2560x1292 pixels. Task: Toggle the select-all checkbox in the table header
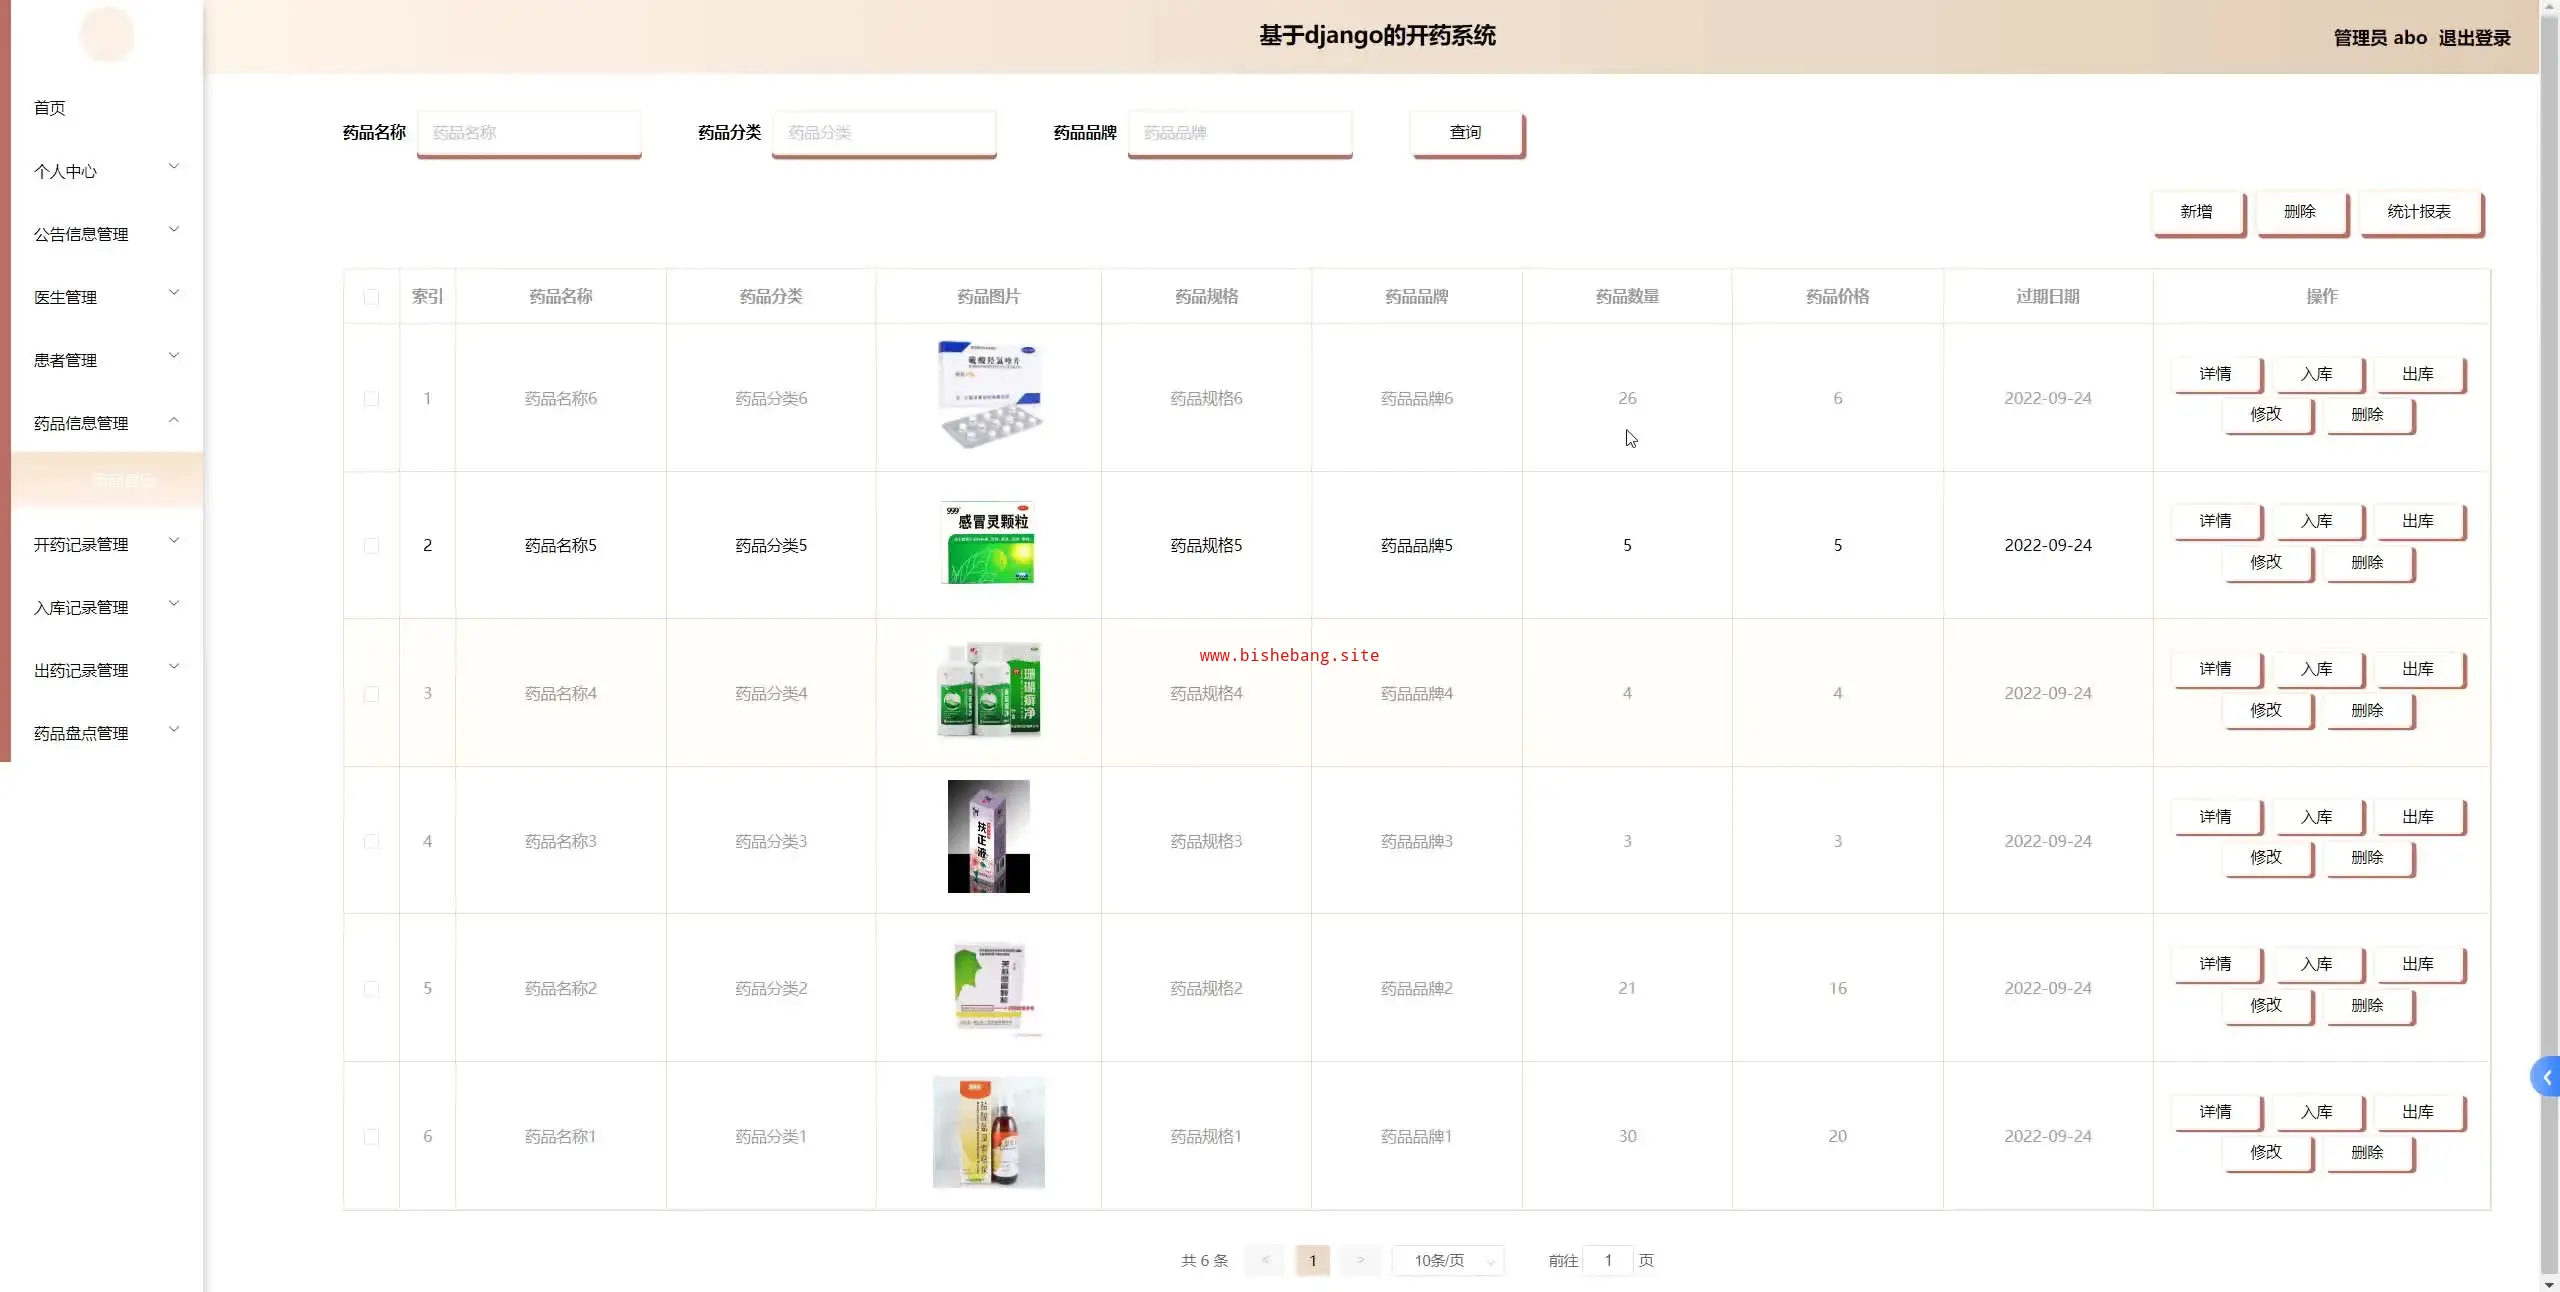click(x=371, y=297)
